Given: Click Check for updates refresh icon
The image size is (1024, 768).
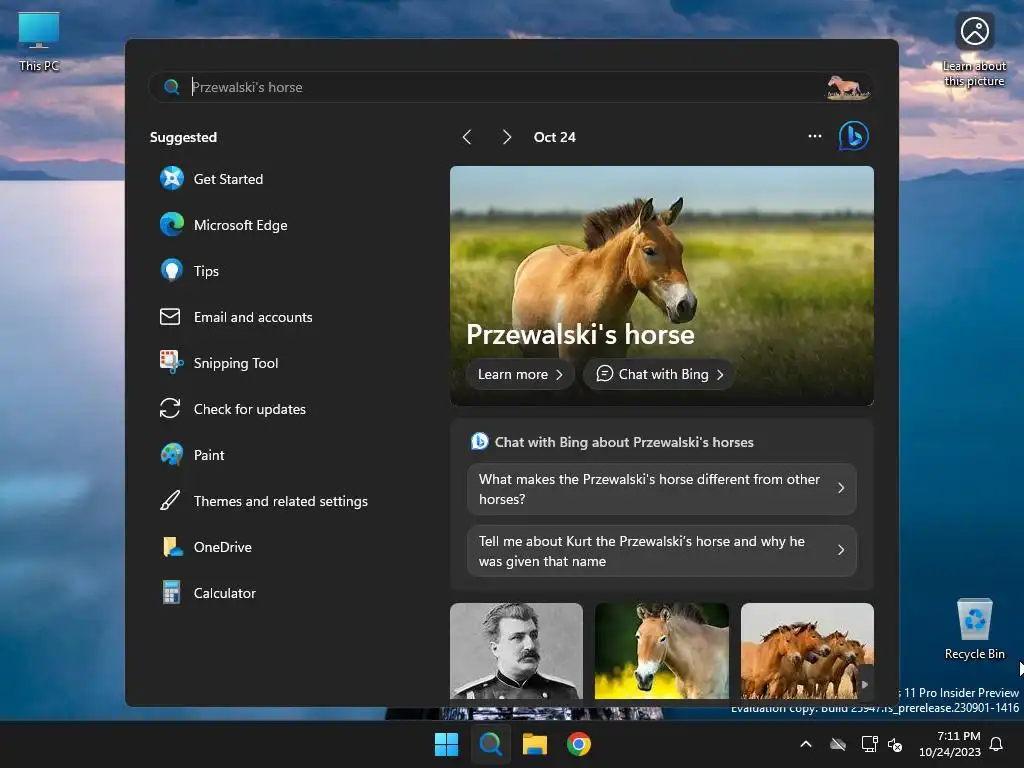Looking at the screenshot, I should point(170,409).
